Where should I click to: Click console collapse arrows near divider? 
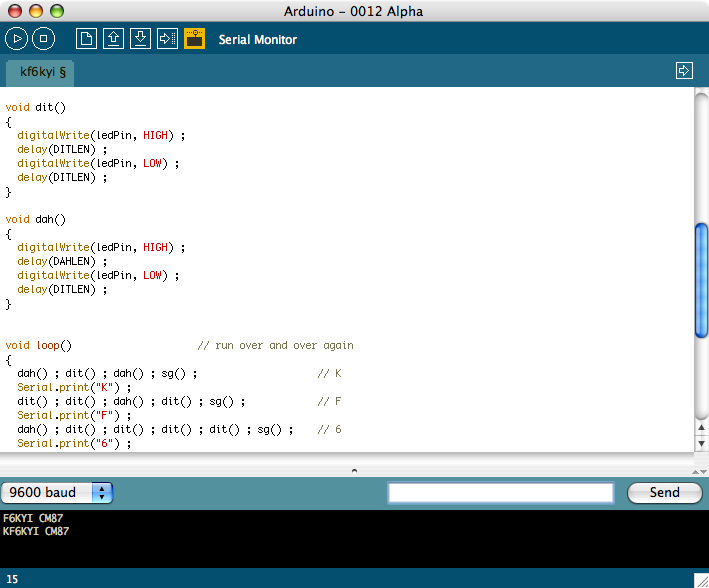699,471
